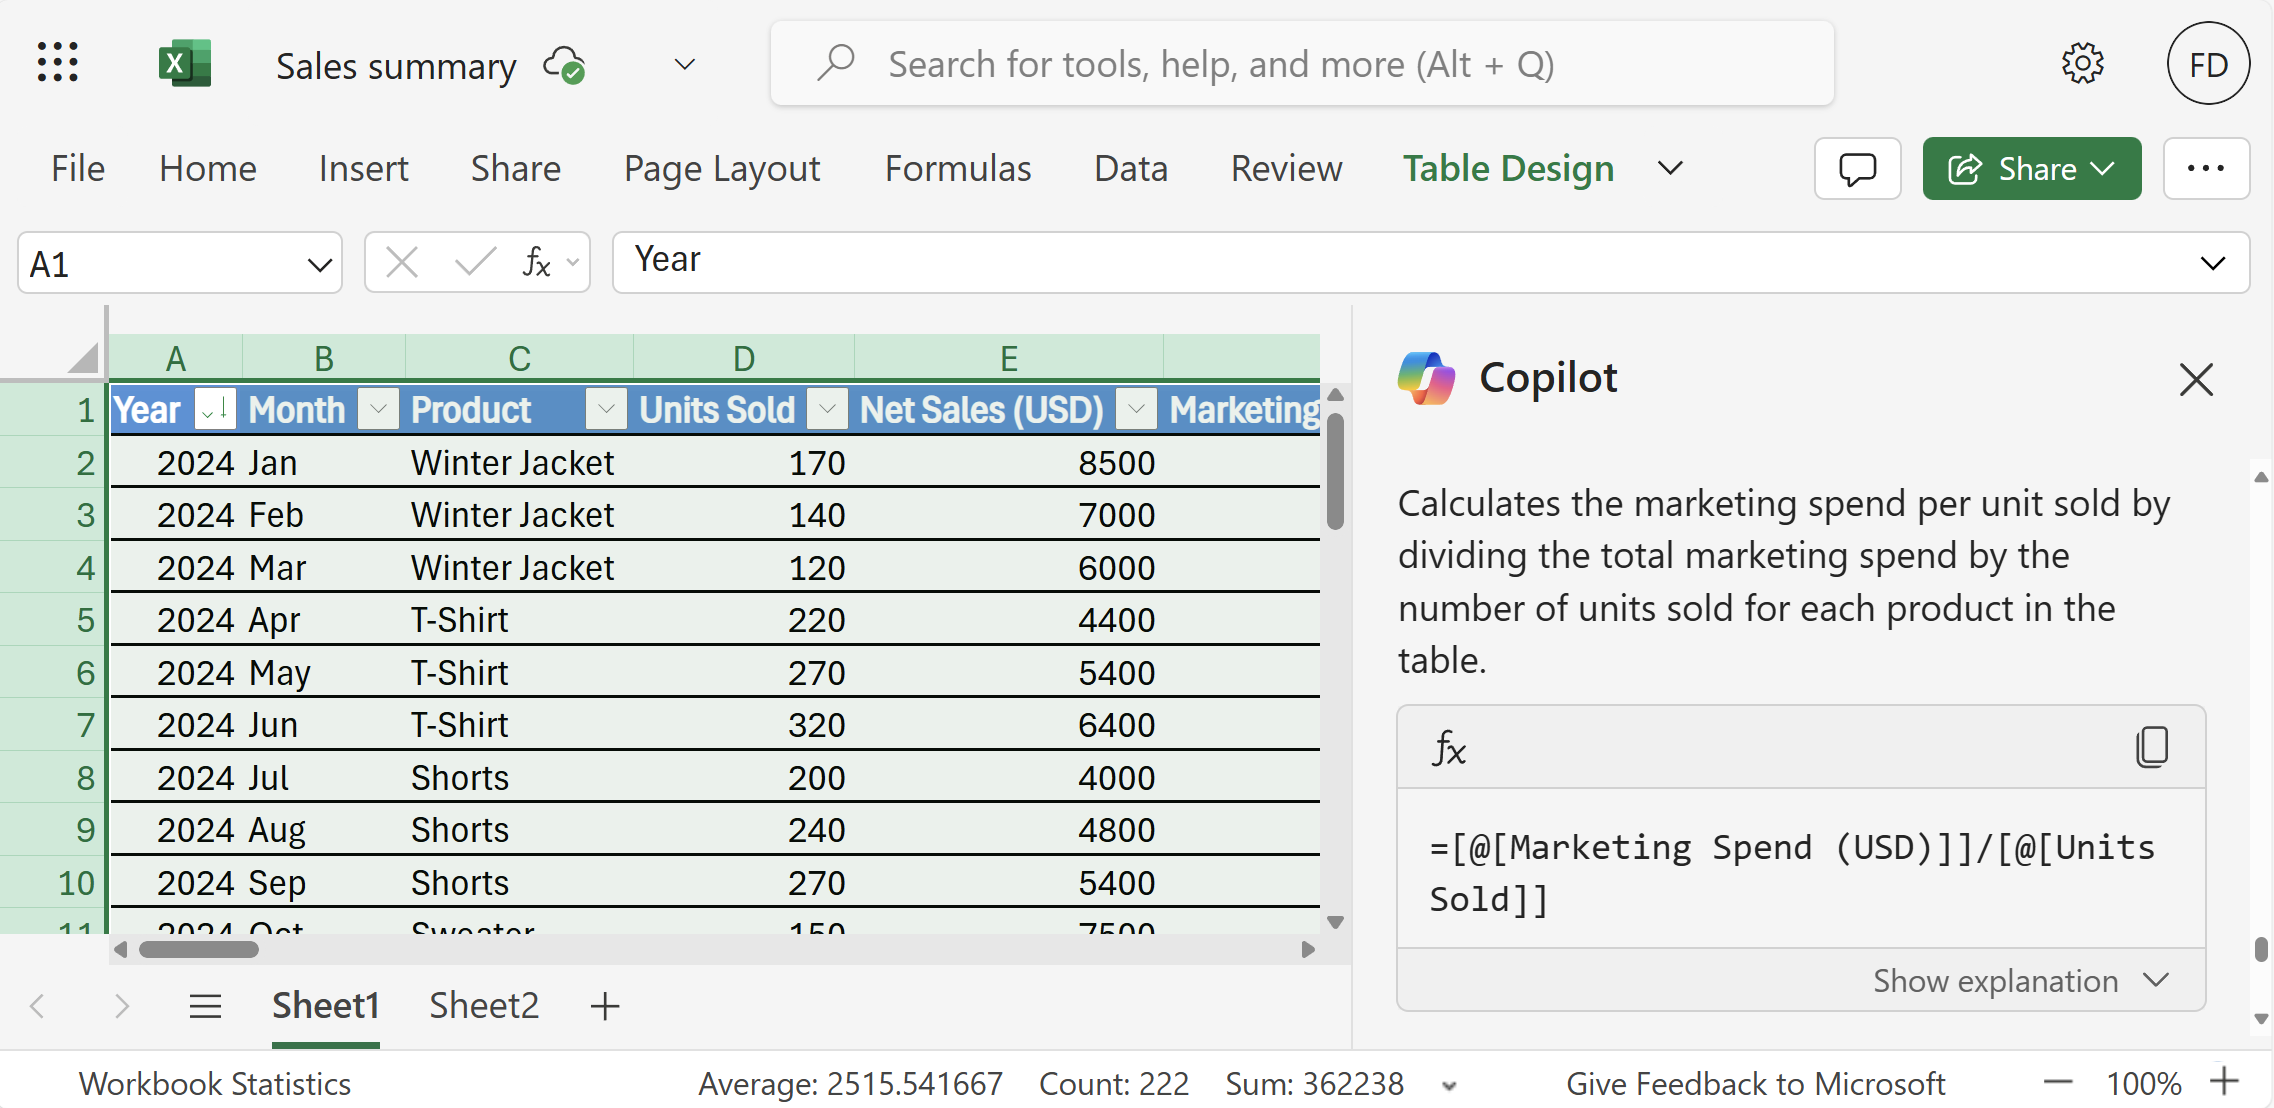Expand more ribbon tabs chevron
This screenshot has height=1108, width=2274.
coord(1670,168)
